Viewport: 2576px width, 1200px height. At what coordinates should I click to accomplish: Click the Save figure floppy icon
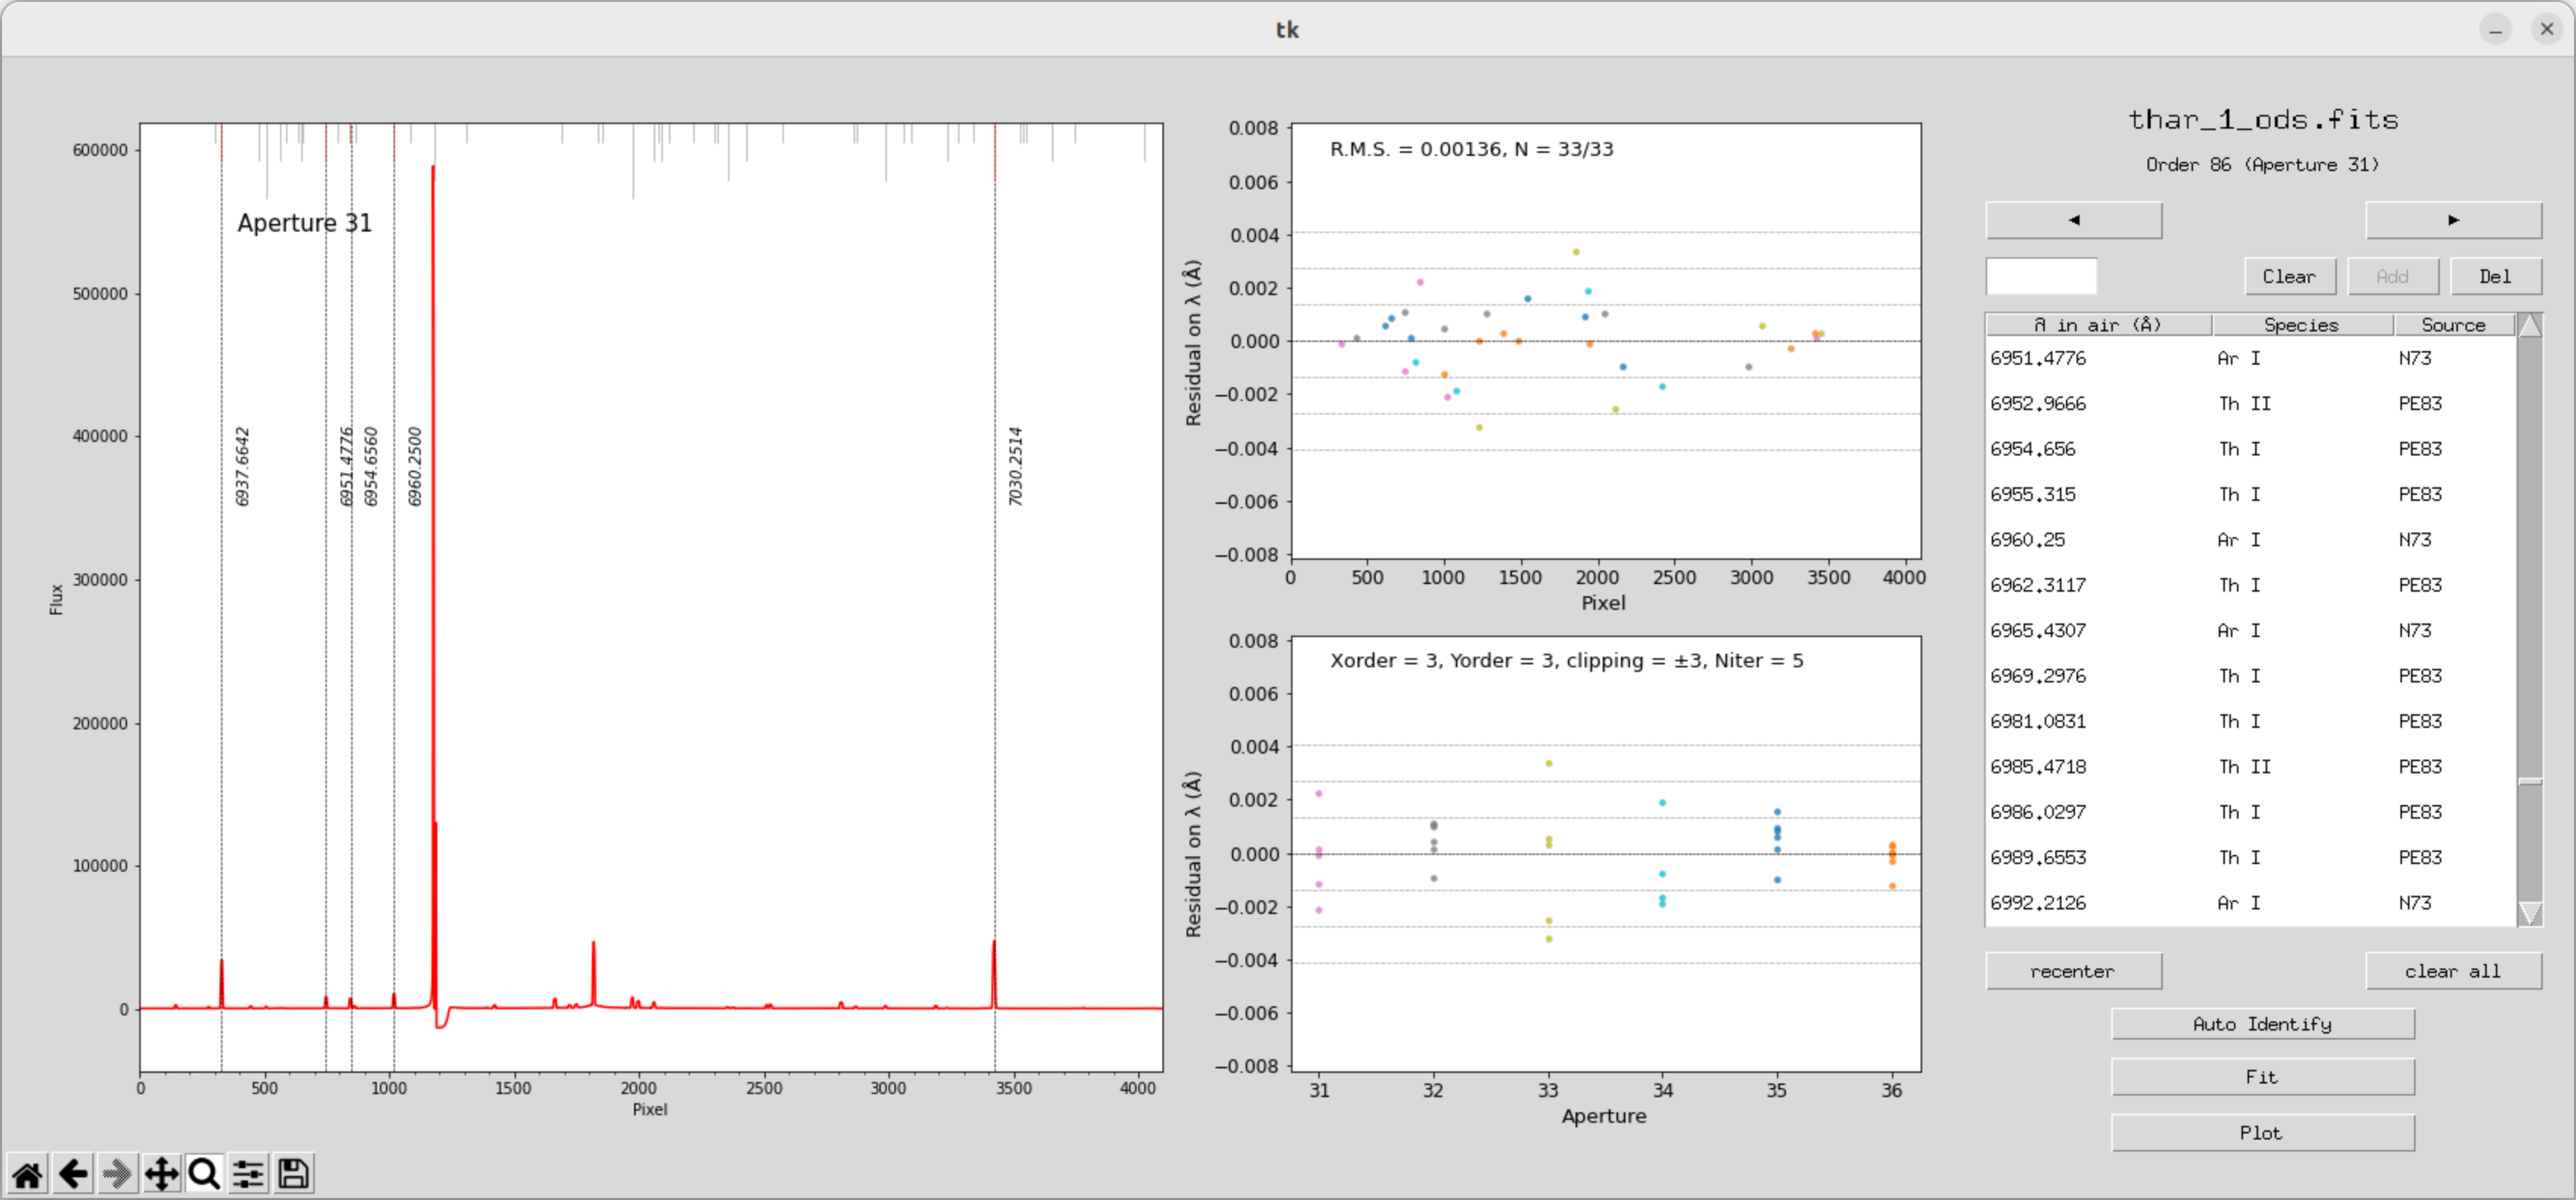(293, 1174)
